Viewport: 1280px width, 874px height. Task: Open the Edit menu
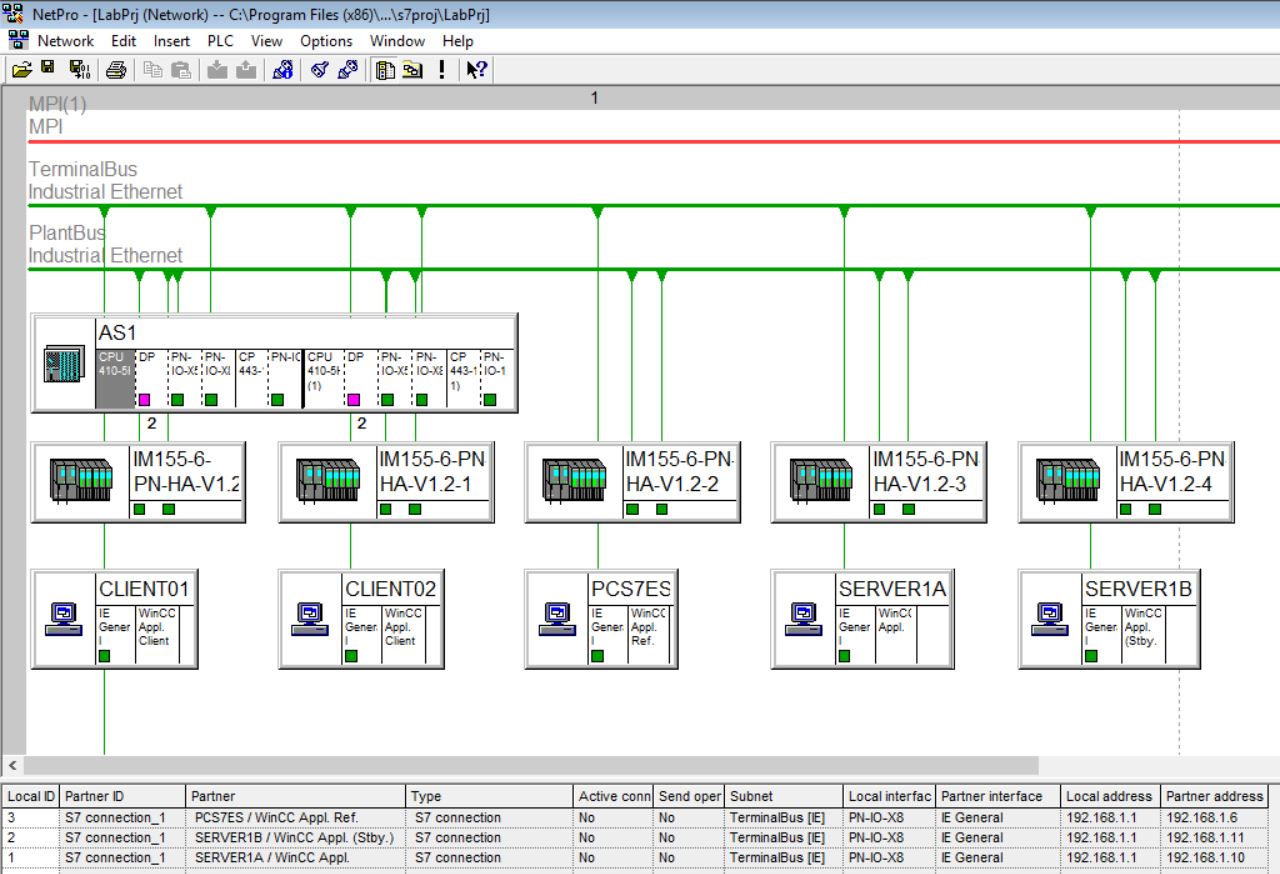tap(123, 41)
